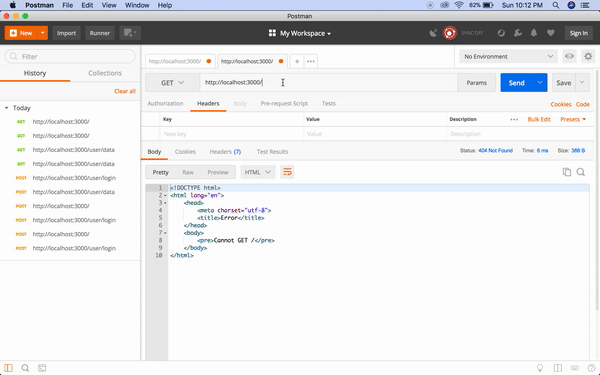The height and width of the screenshot is (375, 600).
Task: Select GET localhost:3000/user/data third history entry
Action: [73, 150]
